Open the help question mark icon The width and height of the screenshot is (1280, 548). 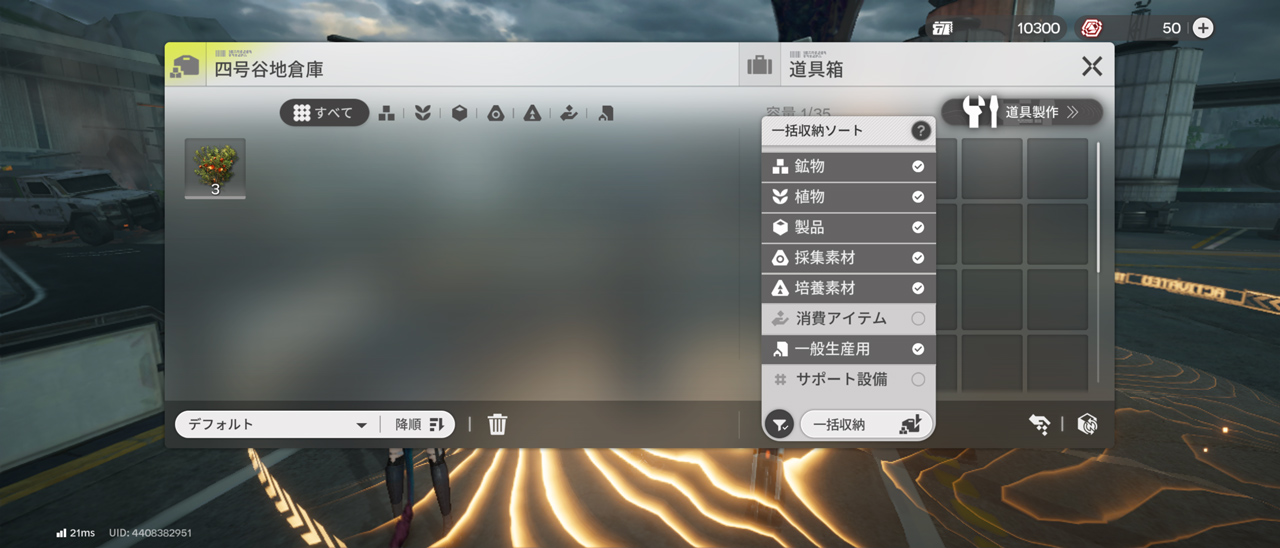tap(920, 131)
